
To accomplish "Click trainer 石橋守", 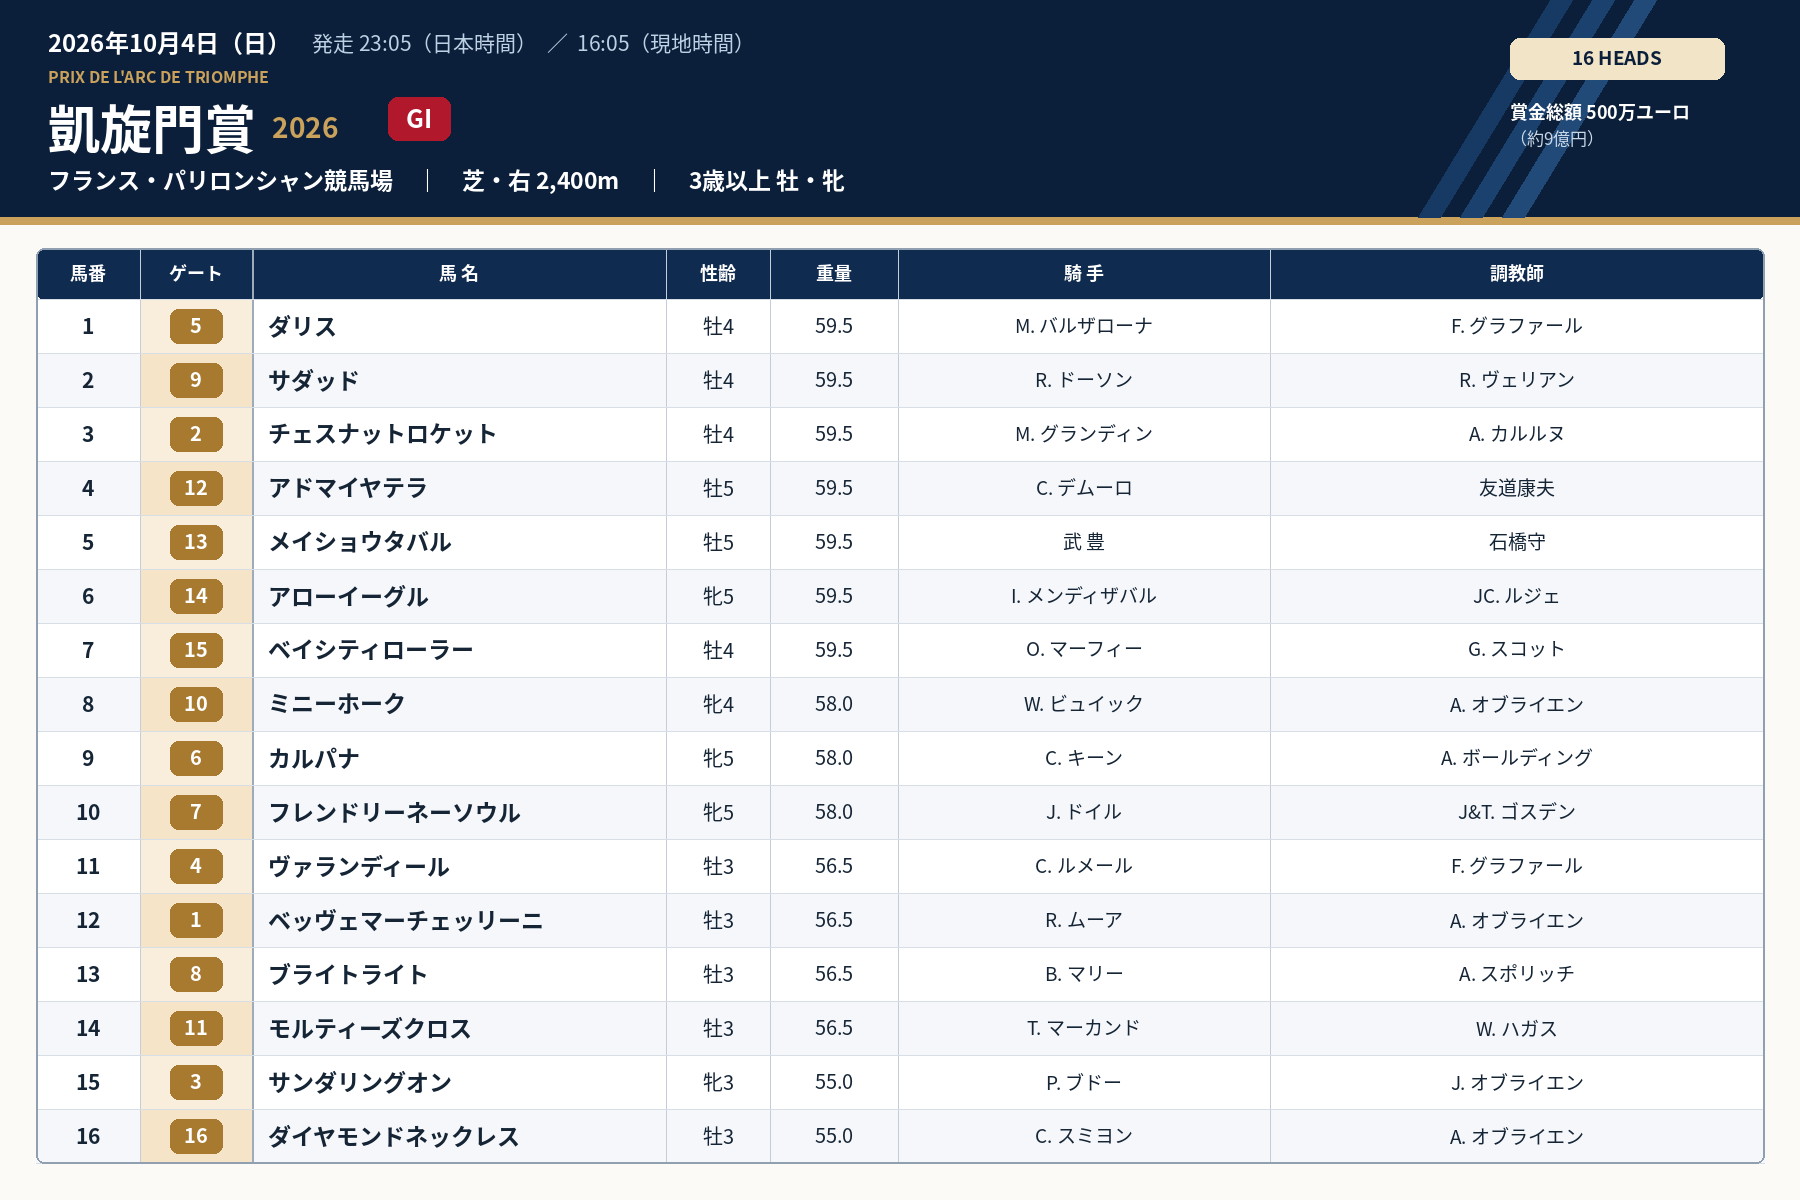I will (x=1517, y=542).
